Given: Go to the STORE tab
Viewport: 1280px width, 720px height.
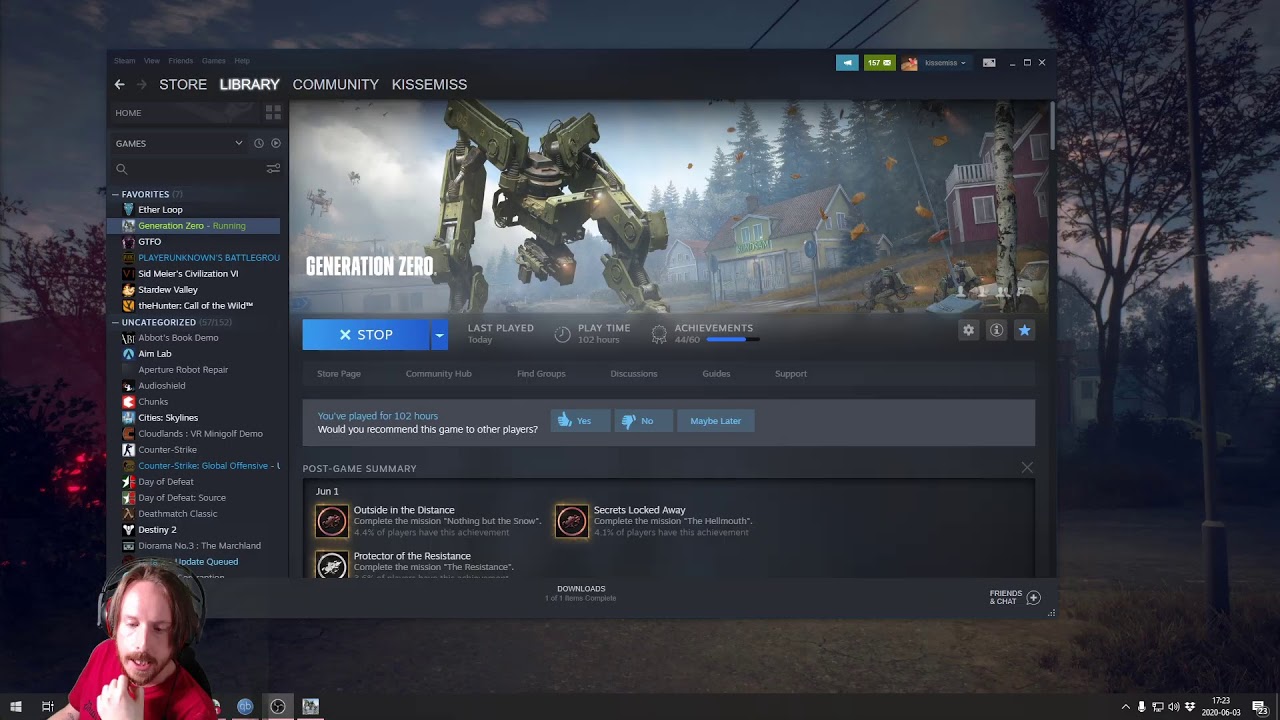Looking at the screenshot, I should [x=183, y=84].
